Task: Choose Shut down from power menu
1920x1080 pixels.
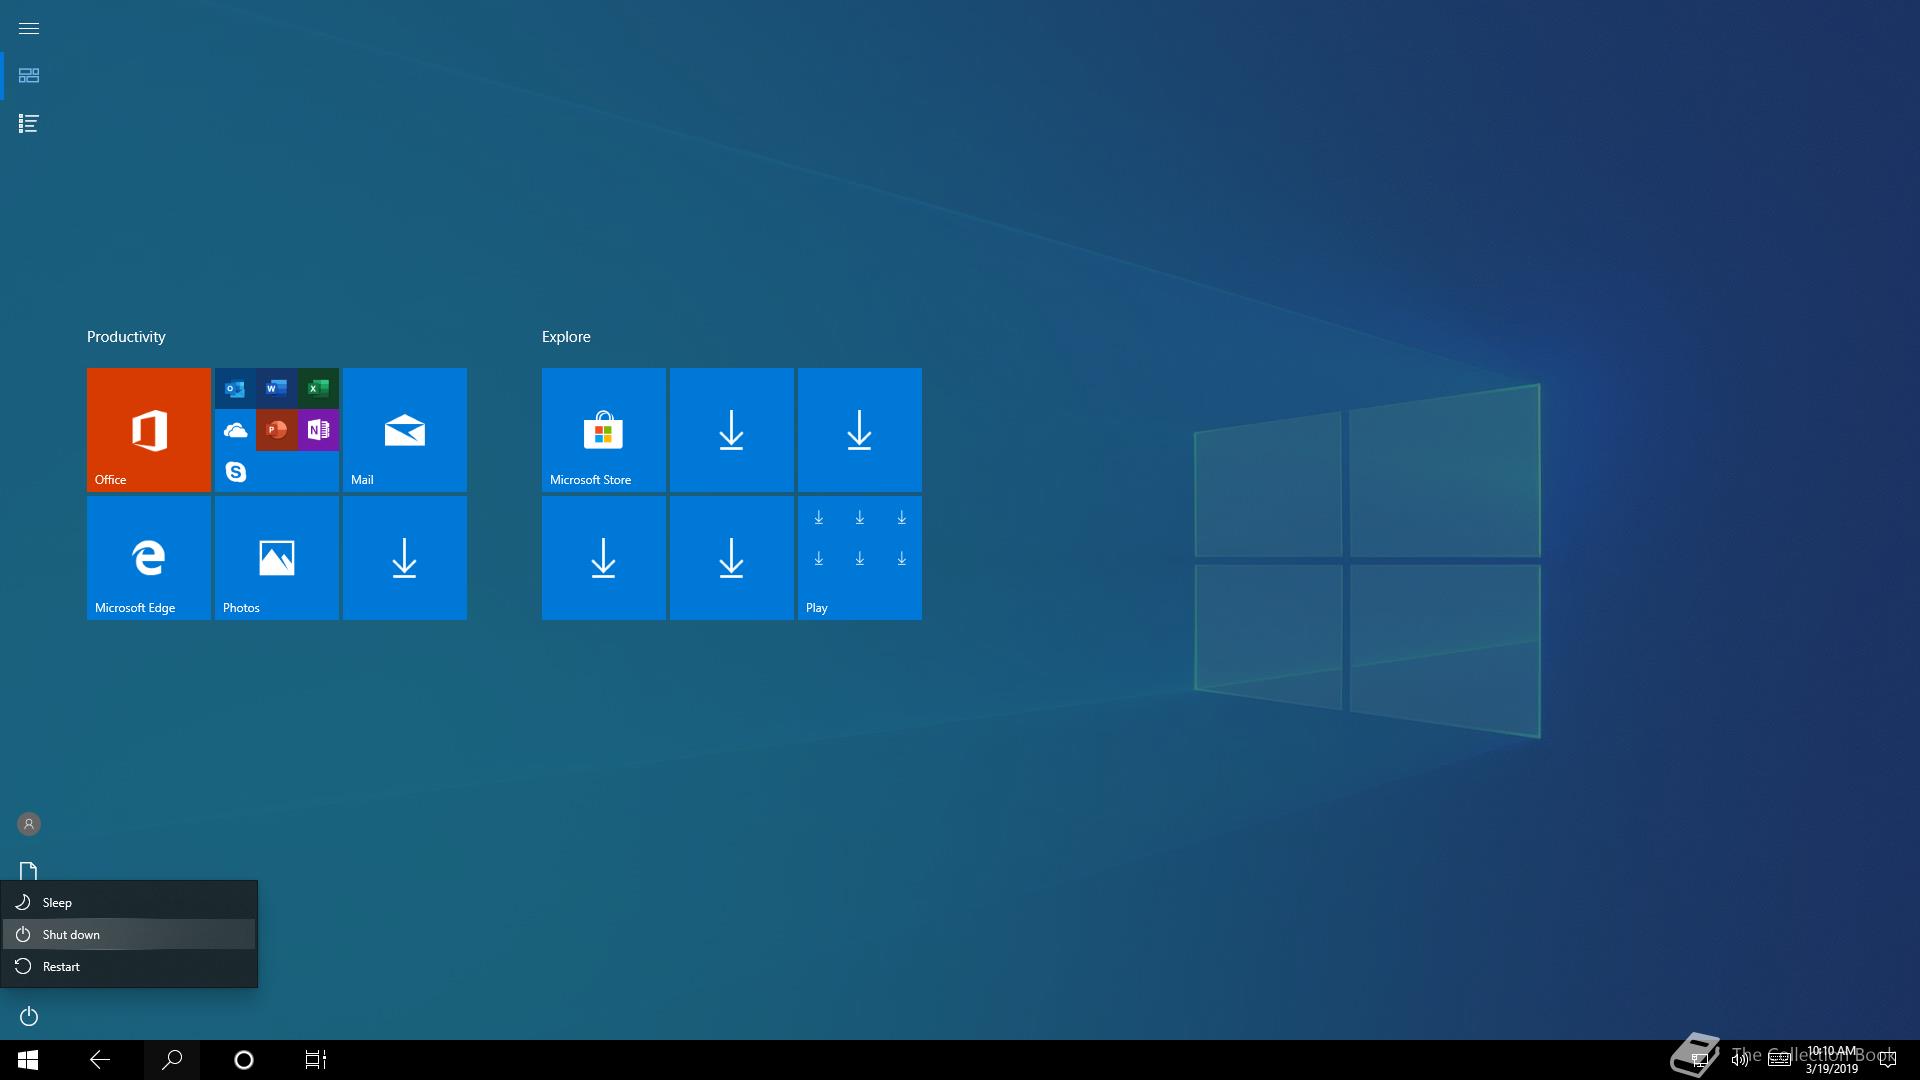Action: coord(71,934)
